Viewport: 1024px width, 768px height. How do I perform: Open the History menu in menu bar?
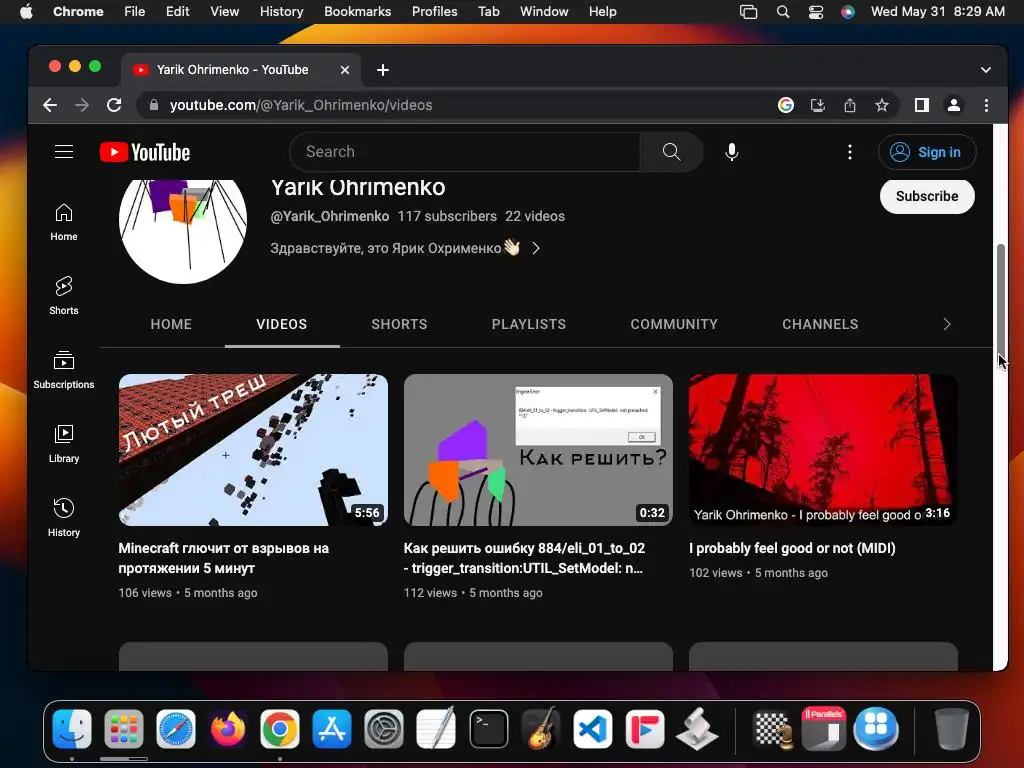pos(281,12)
